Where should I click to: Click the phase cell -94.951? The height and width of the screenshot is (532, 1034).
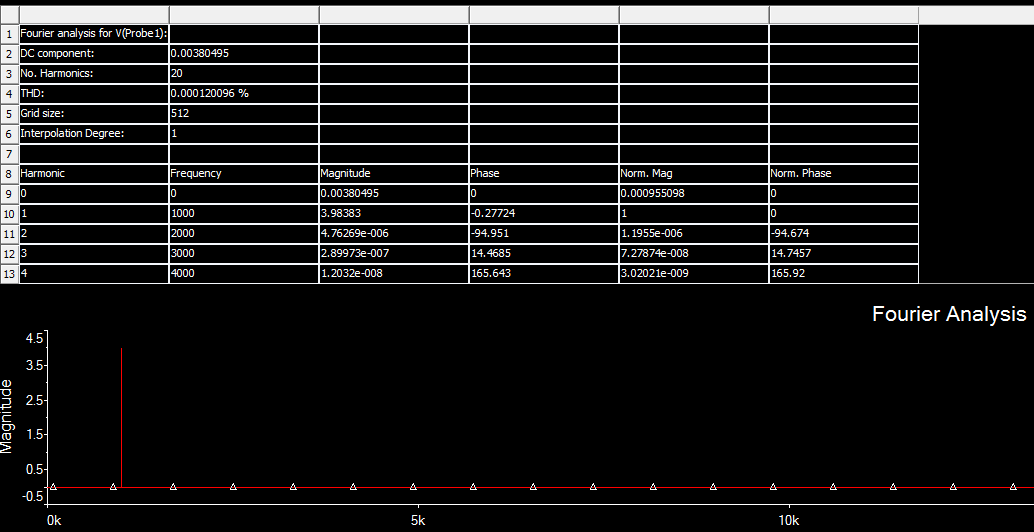coord(544,233)
